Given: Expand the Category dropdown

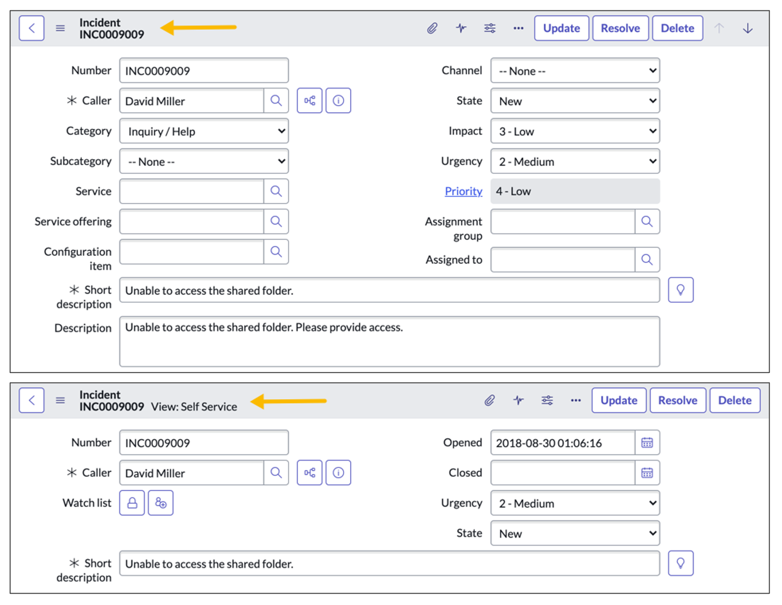Looking at the screenshot, I should pos(204,131).
